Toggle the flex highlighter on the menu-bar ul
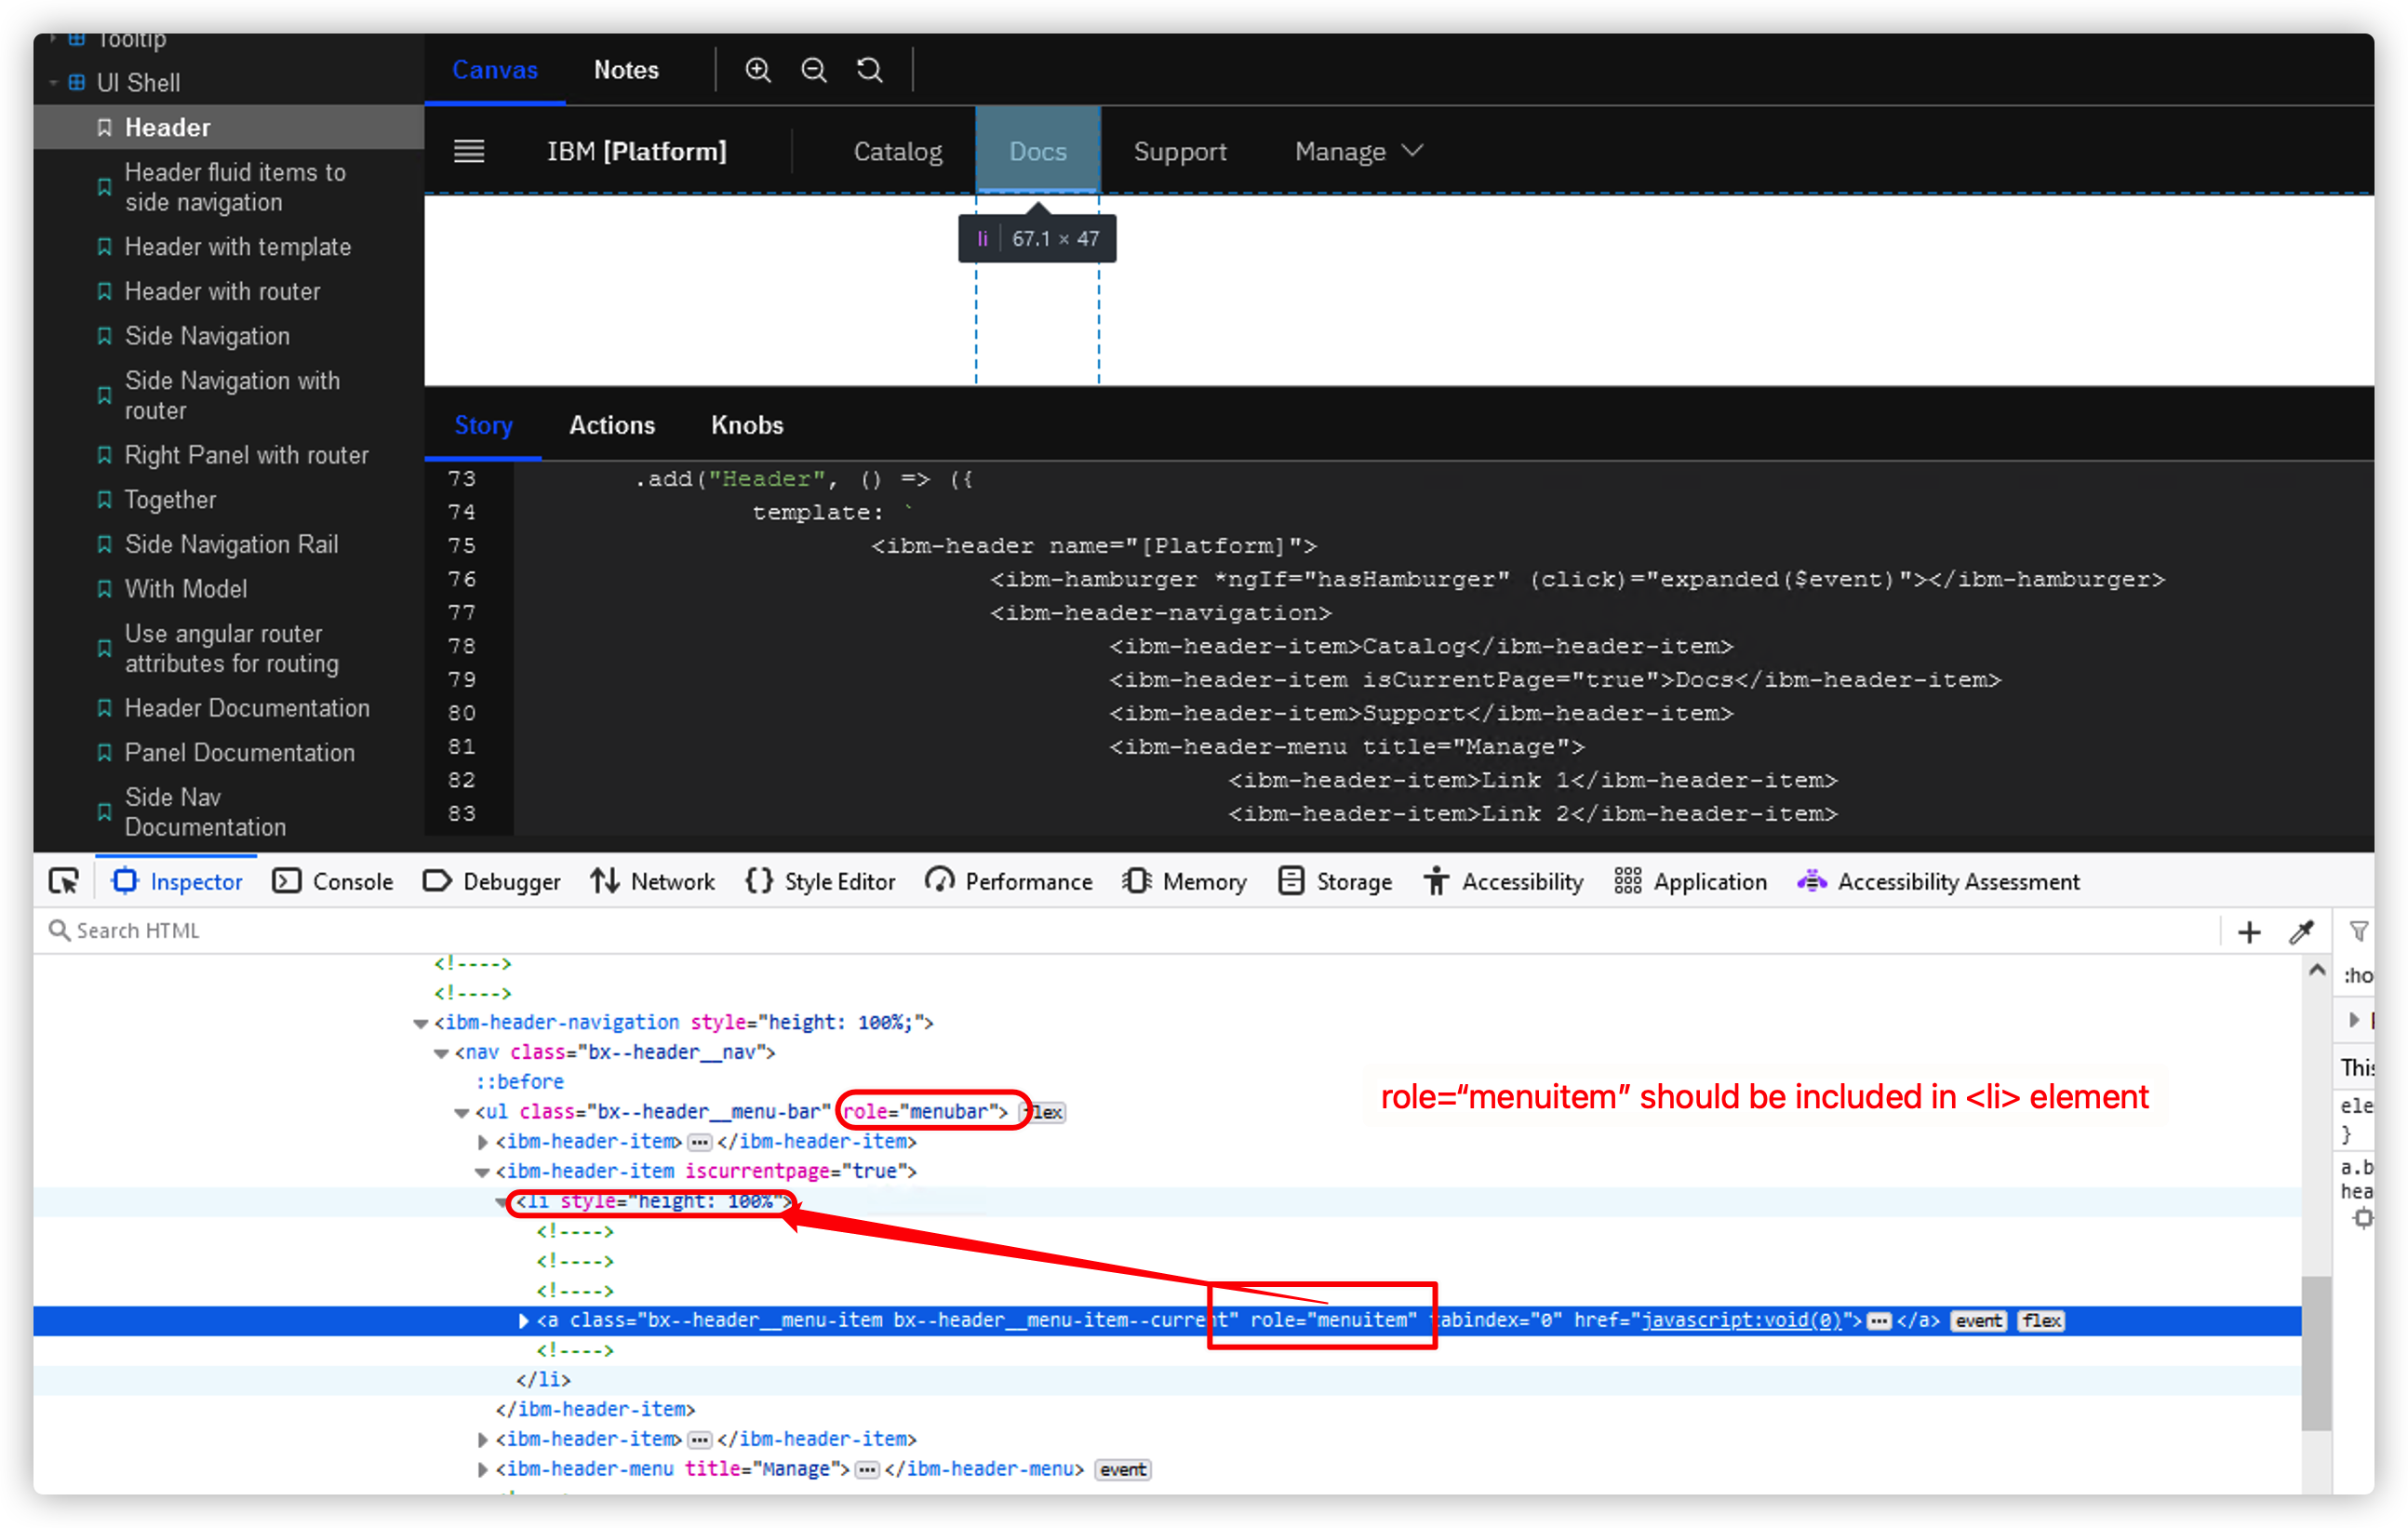This screenshot has width=2408, height=1528. coord(1044,1111)
